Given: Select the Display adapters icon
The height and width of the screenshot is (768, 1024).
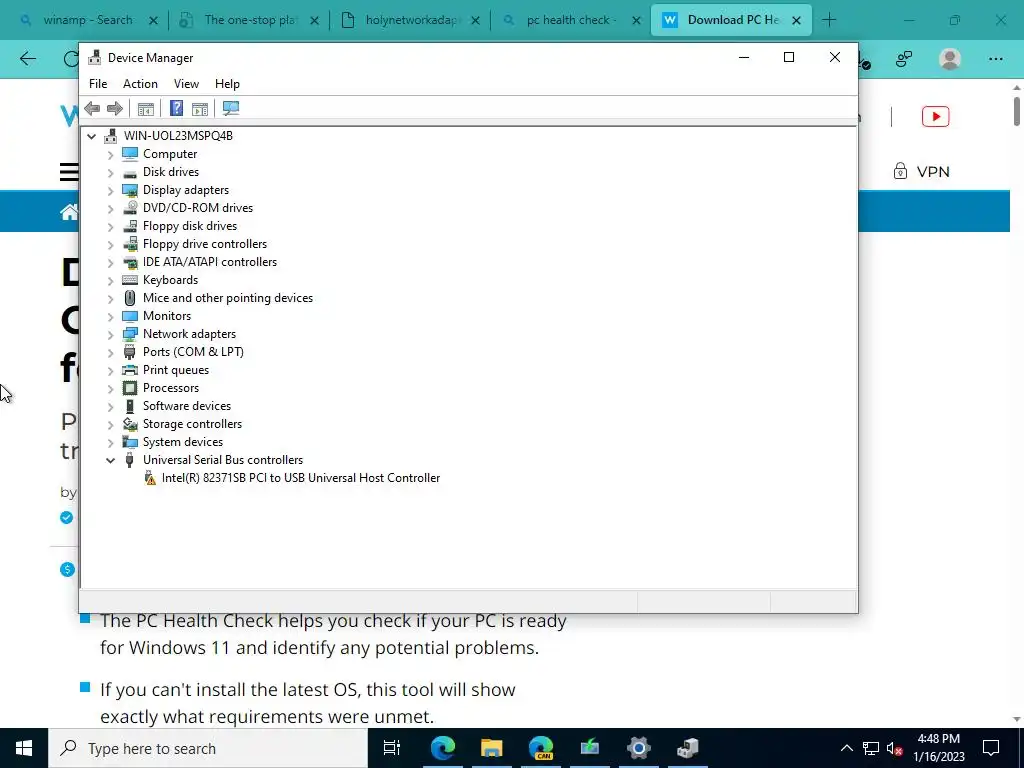Looking at the screenshot, I should pyautogui.click(x=130, y=190).
